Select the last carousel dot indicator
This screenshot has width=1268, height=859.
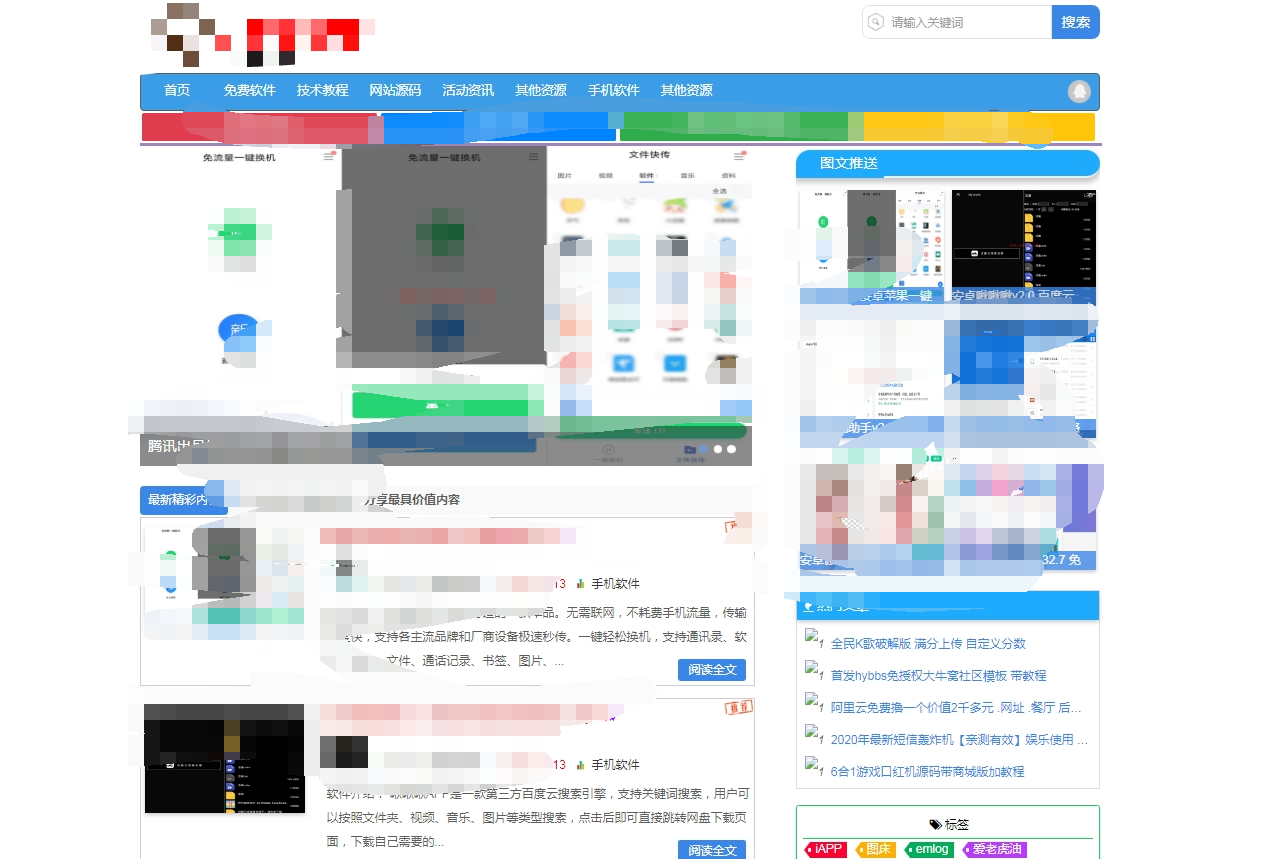732,450
